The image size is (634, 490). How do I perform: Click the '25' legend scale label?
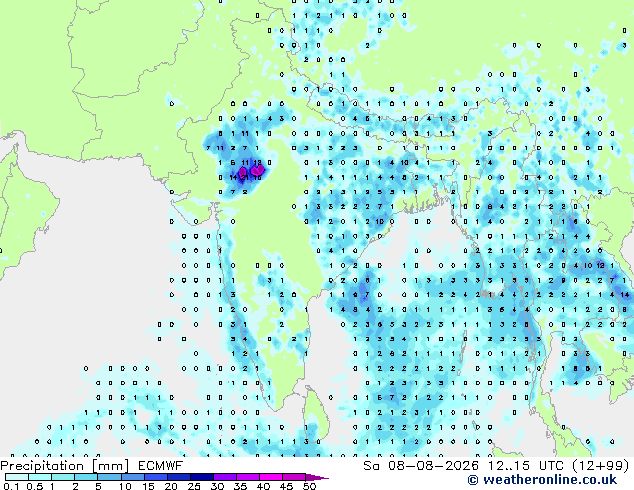point(194,486)
